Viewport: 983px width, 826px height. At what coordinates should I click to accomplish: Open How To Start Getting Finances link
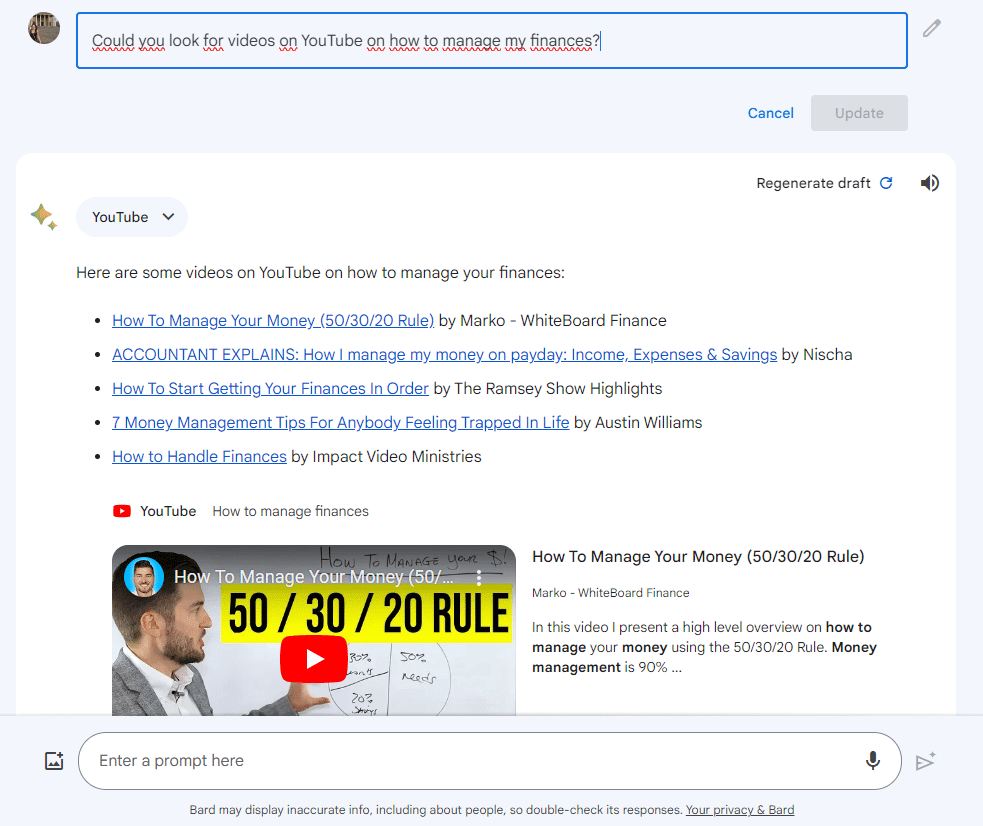coord(270,389)
